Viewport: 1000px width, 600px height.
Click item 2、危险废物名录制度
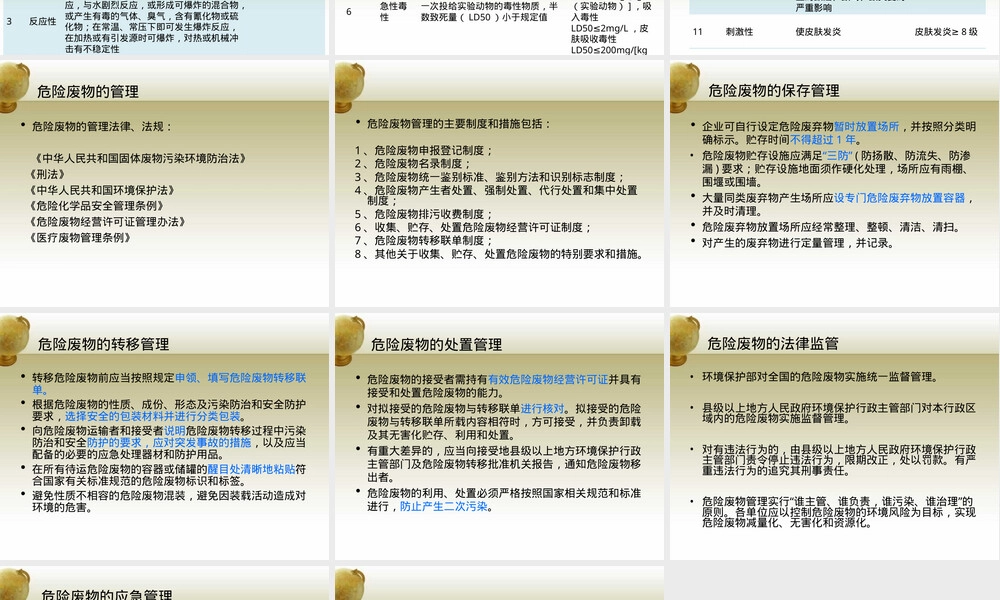coord(413,164)
